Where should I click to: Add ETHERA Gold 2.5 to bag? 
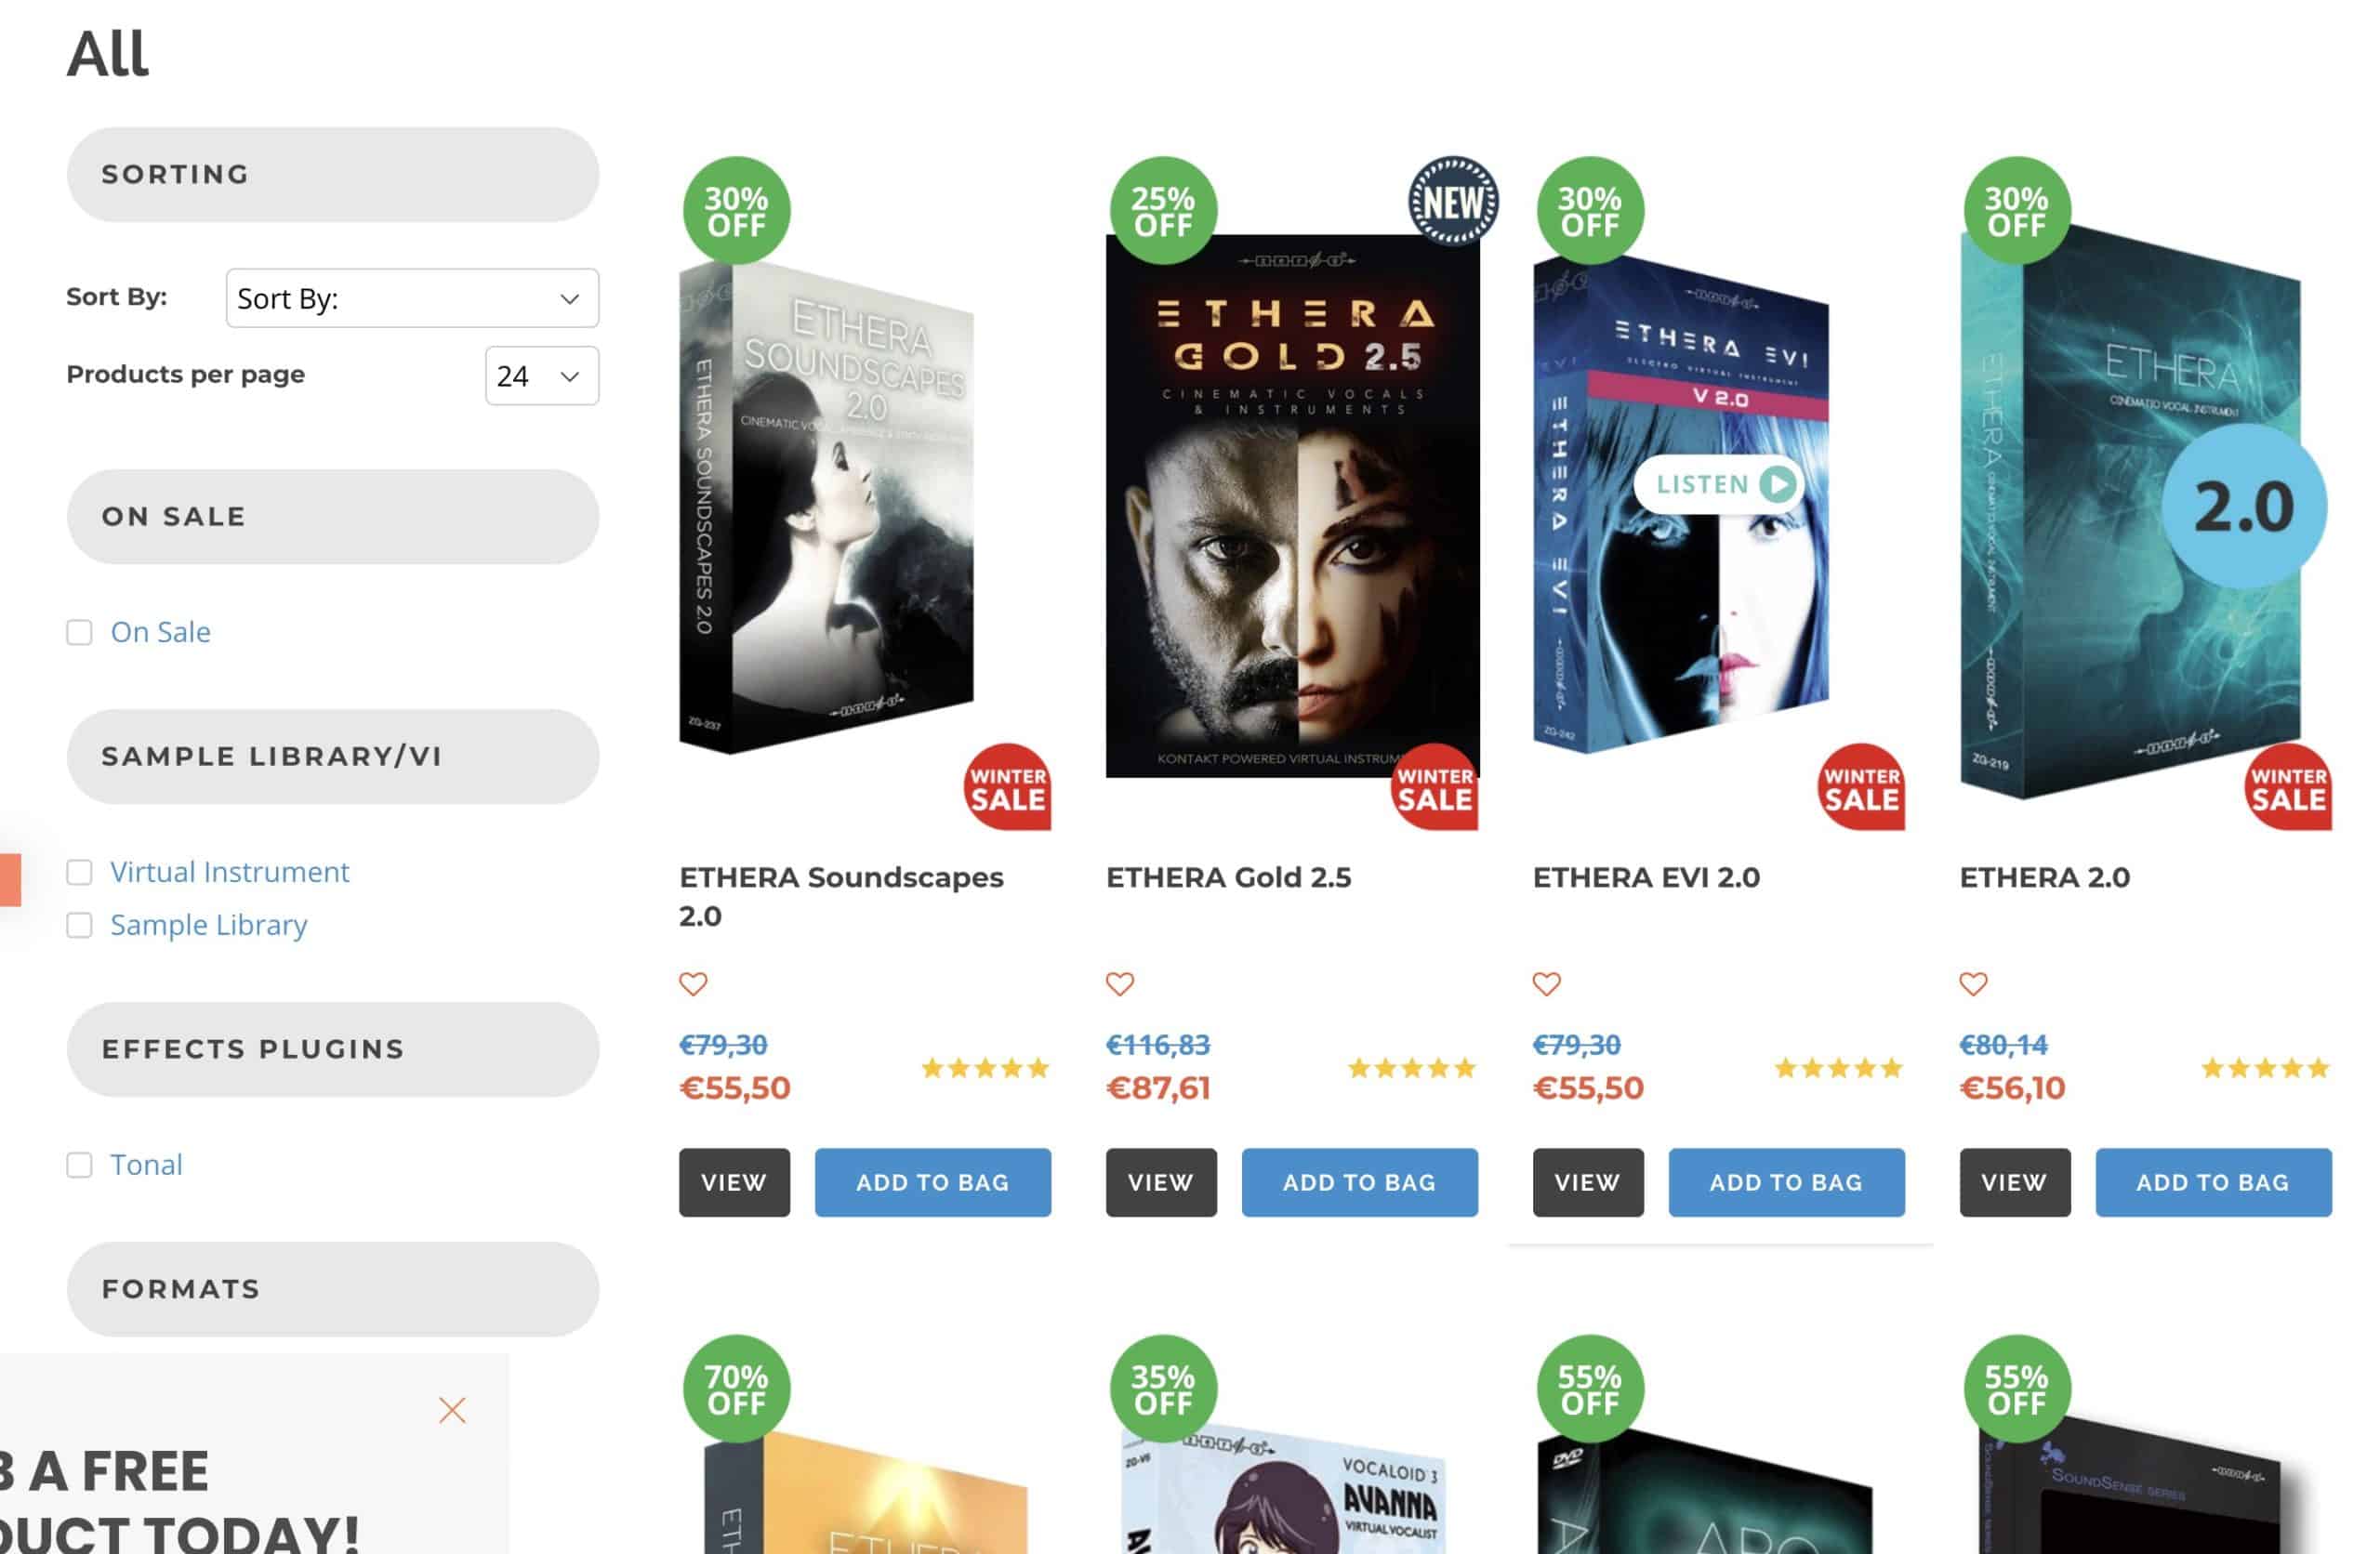(x=1359, y=1182)
